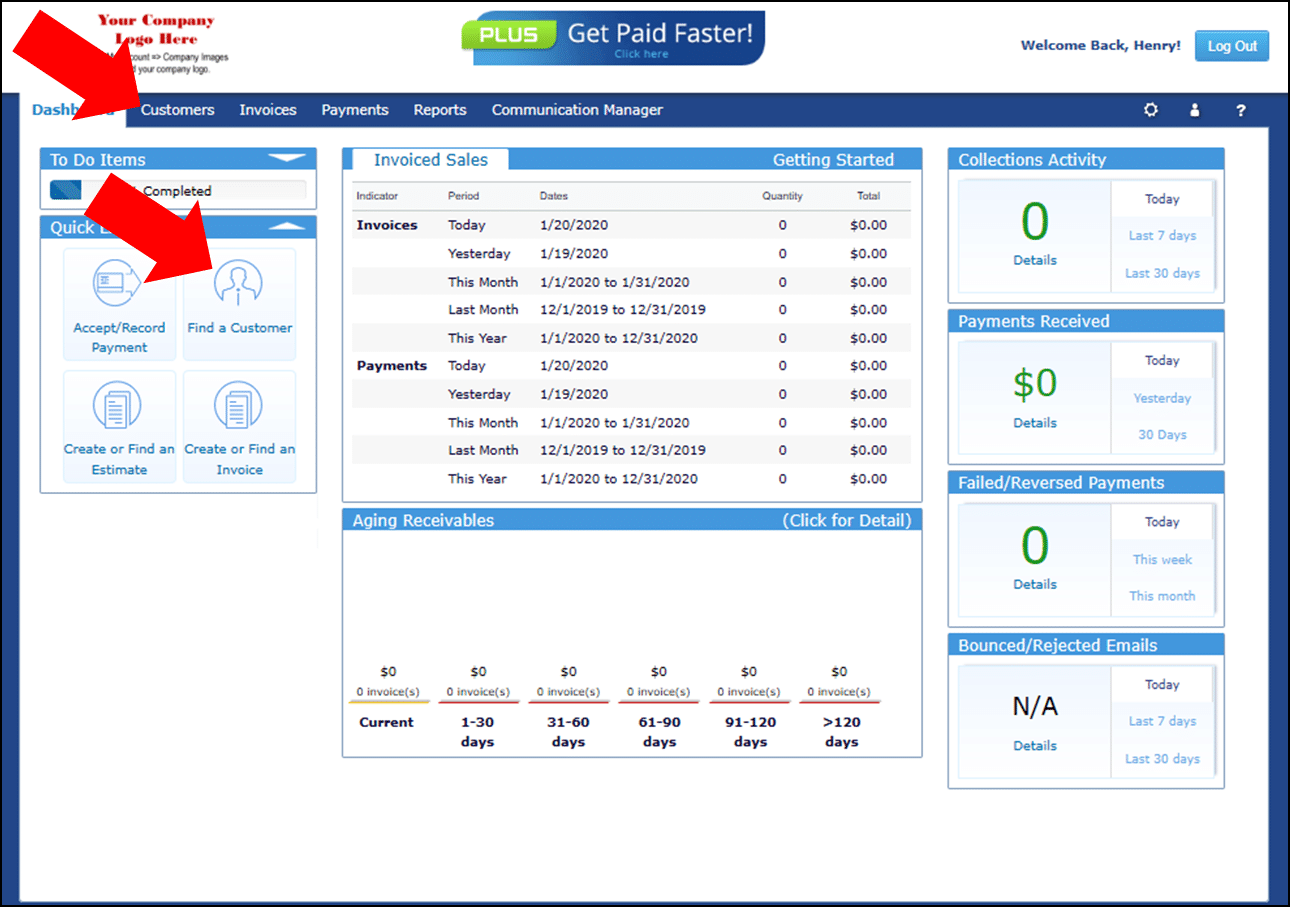Viewport: 1290px width, 907px height.
Task: Click the 1-30 days aging bucket
Action: pyautogui.click(x=478, y=732)
